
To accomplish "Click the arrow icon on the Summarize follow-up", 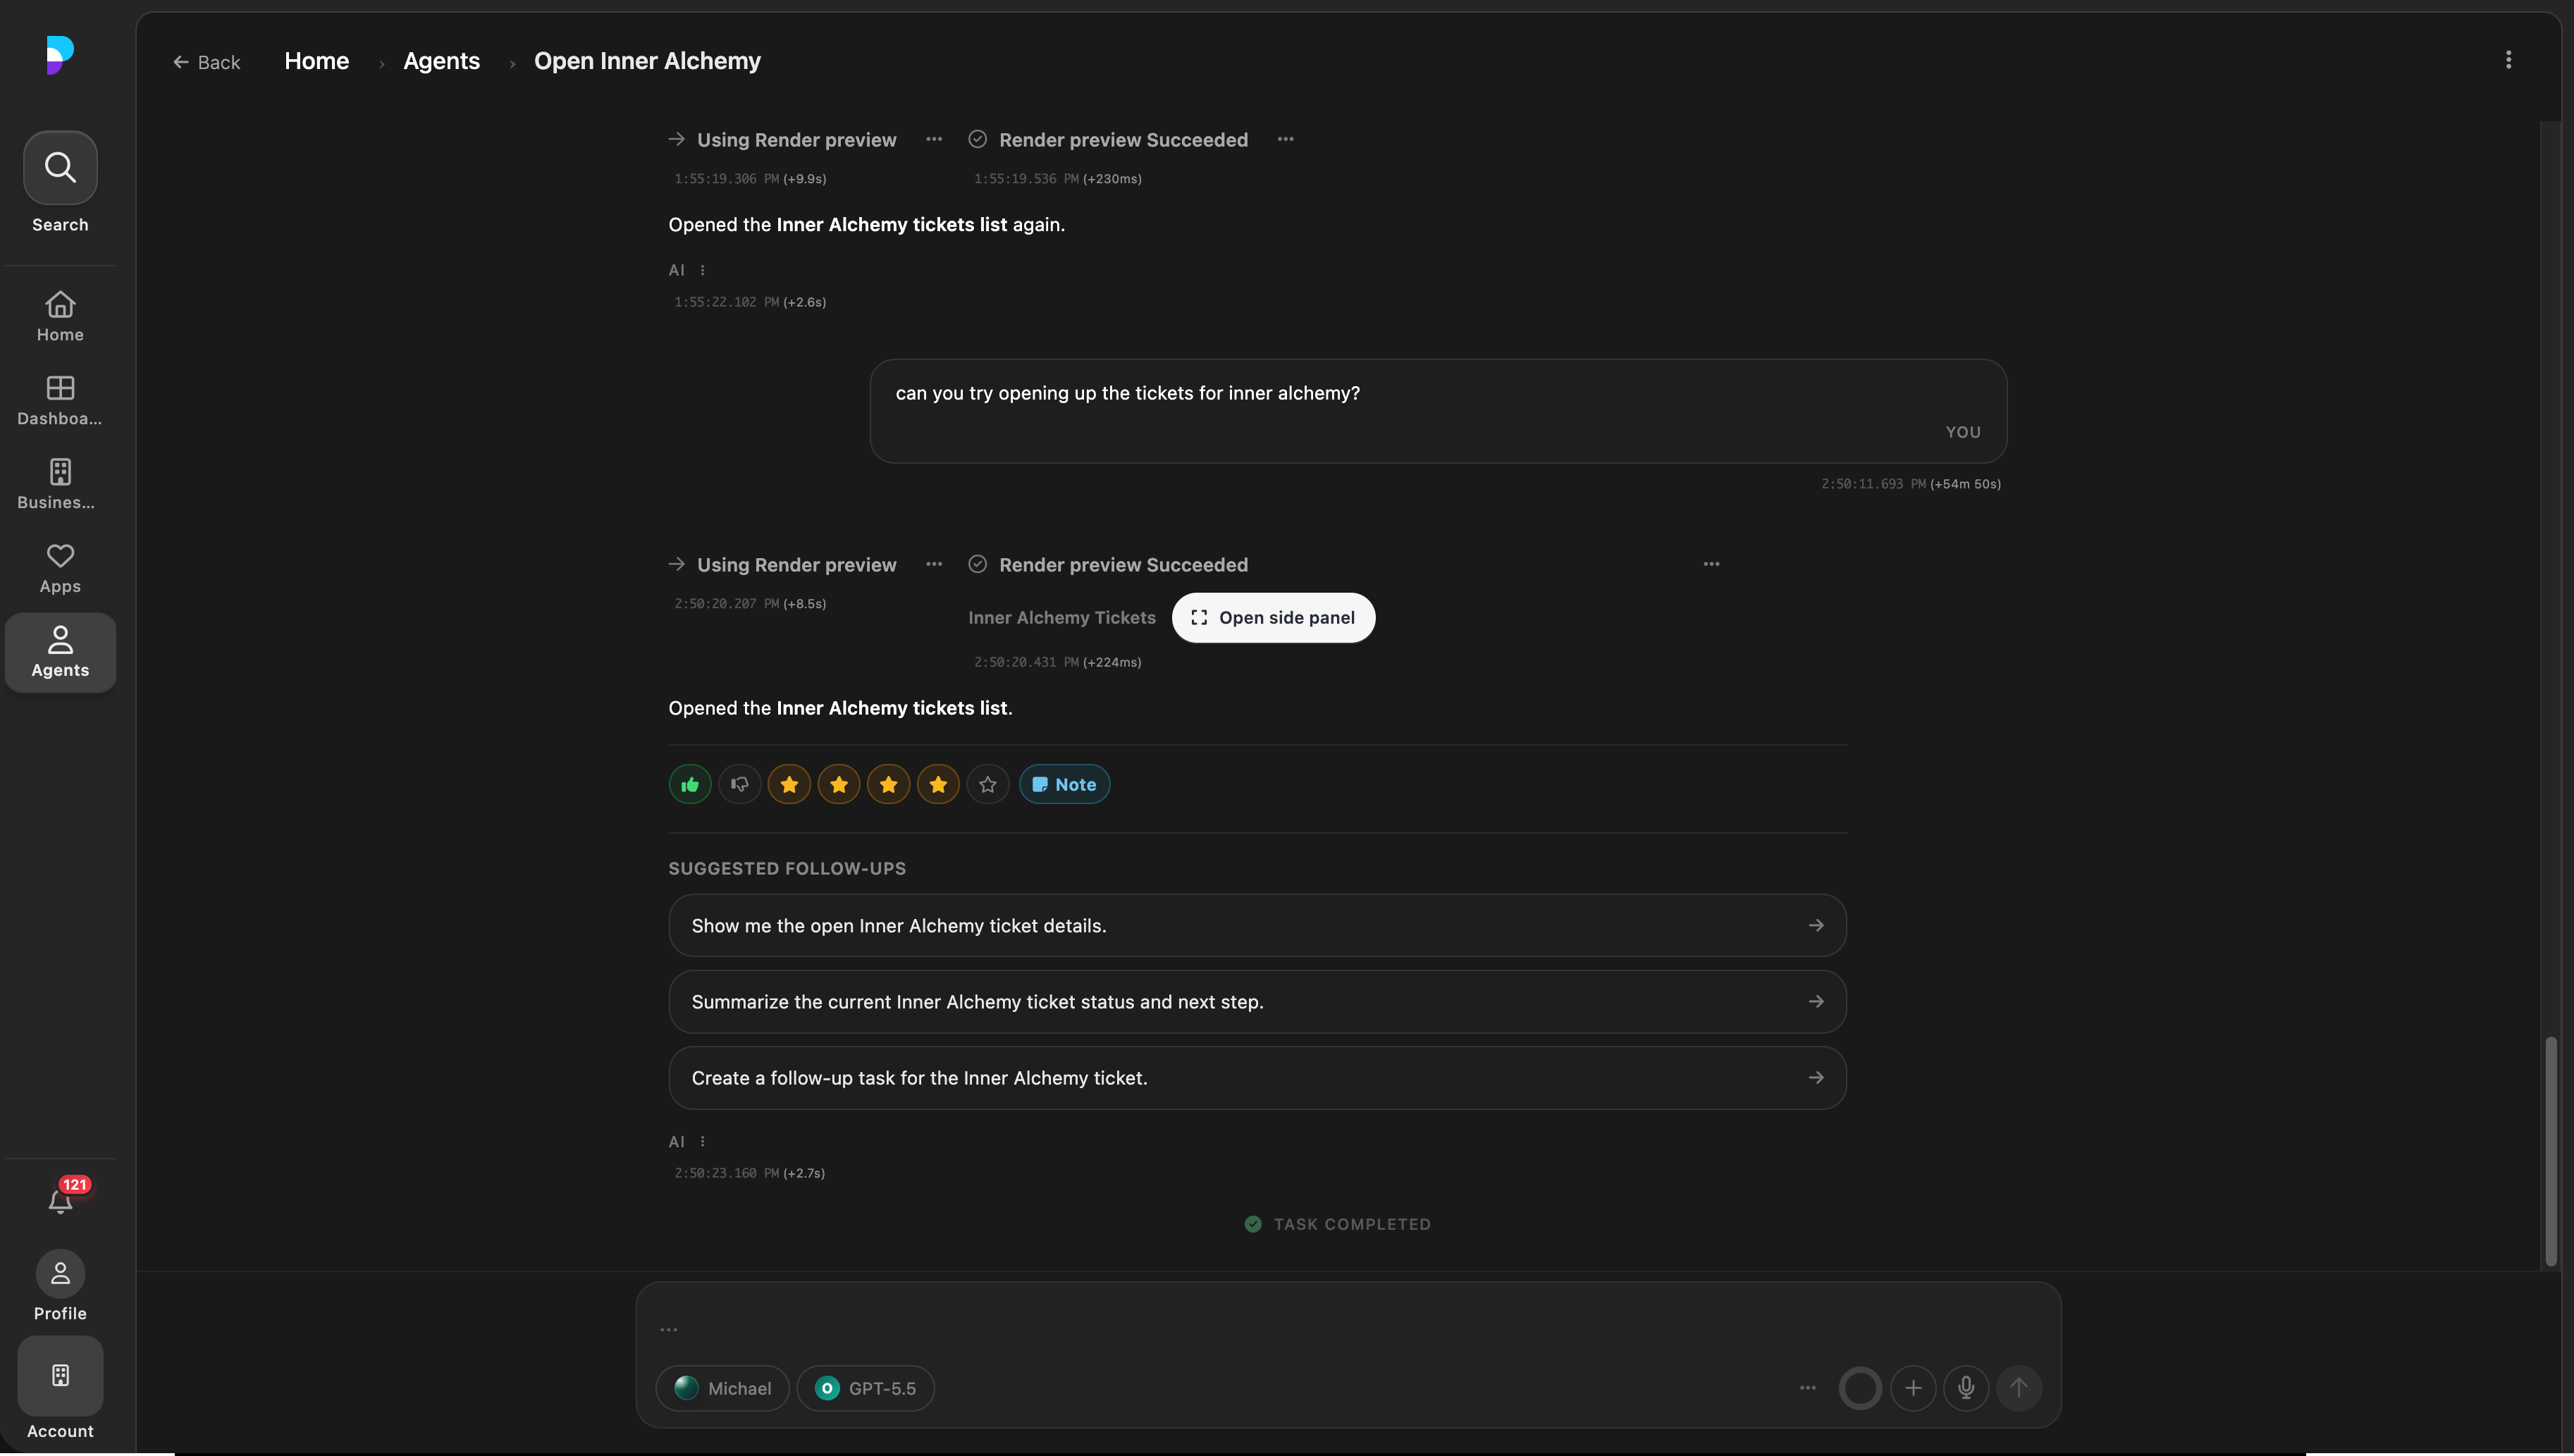I will click(1816, 1001).
